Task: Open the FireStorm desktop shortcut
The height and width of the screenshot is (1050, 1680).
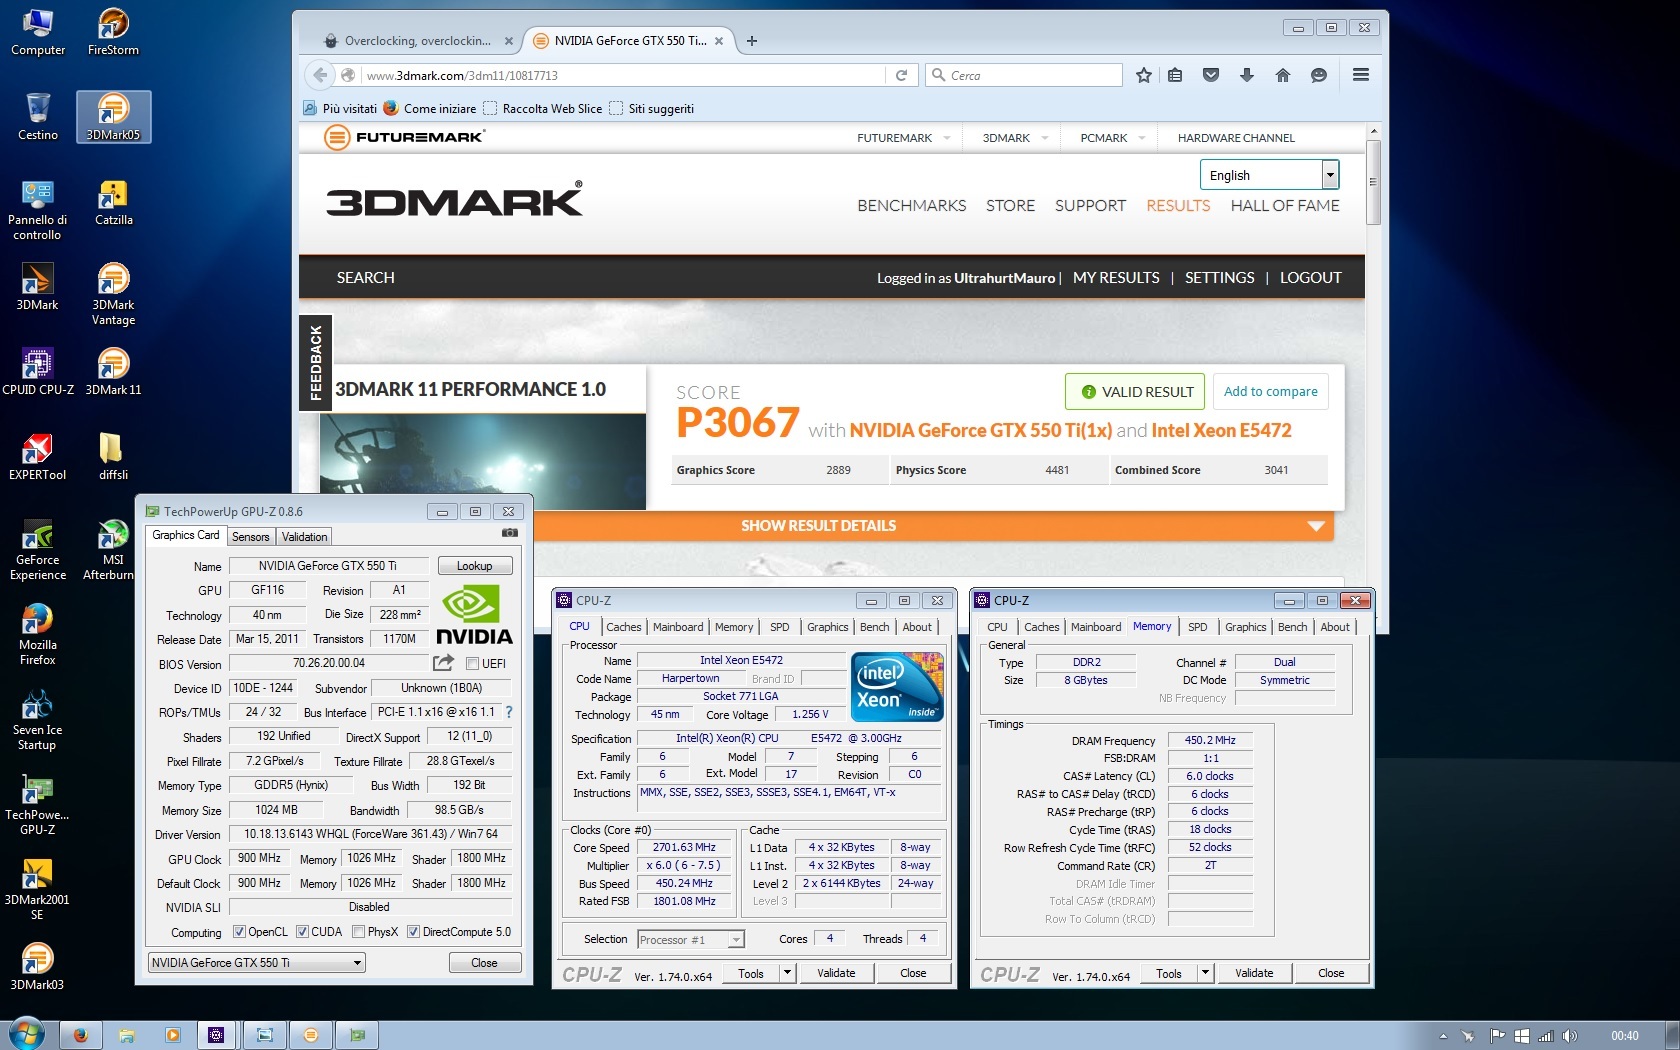Action: (113, 31)
